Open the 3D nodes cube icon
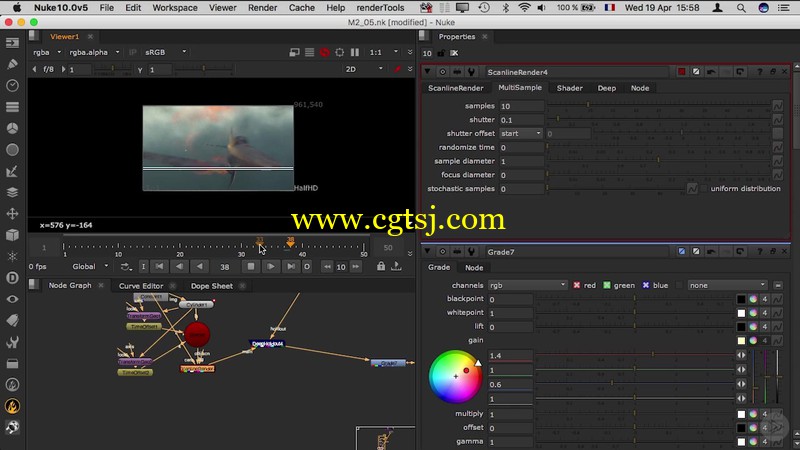The image size is (800, 450). (12, 235)
